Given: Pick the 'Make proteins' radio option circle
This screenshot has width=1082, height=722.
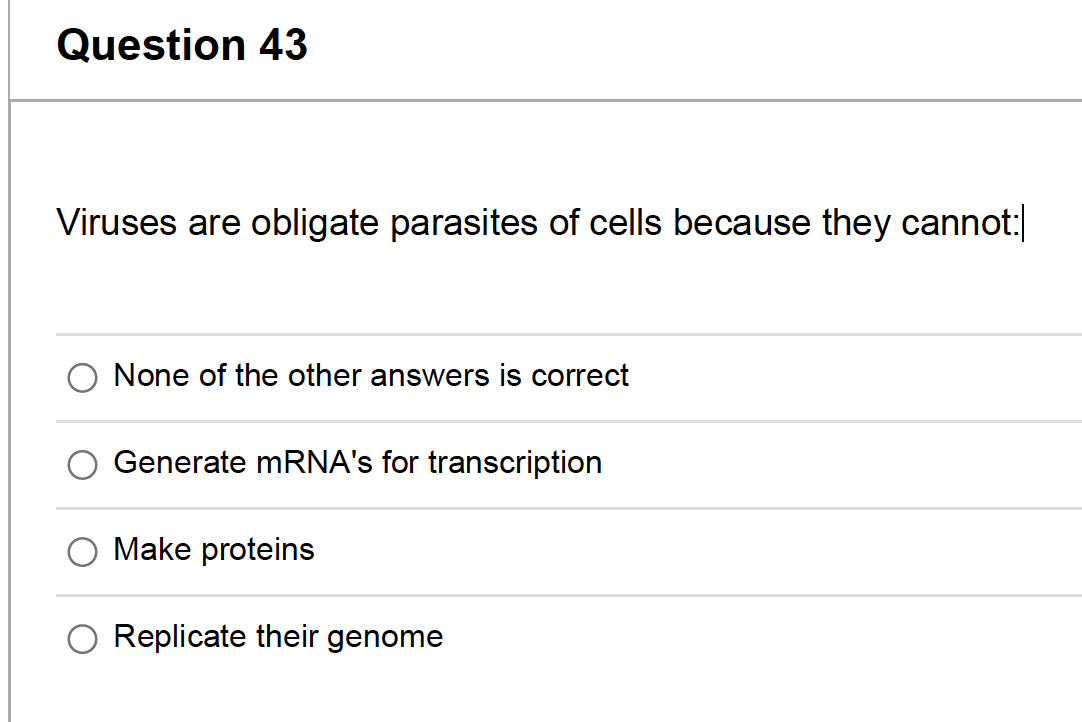Looking at the screenshot, I should (82, 551).
